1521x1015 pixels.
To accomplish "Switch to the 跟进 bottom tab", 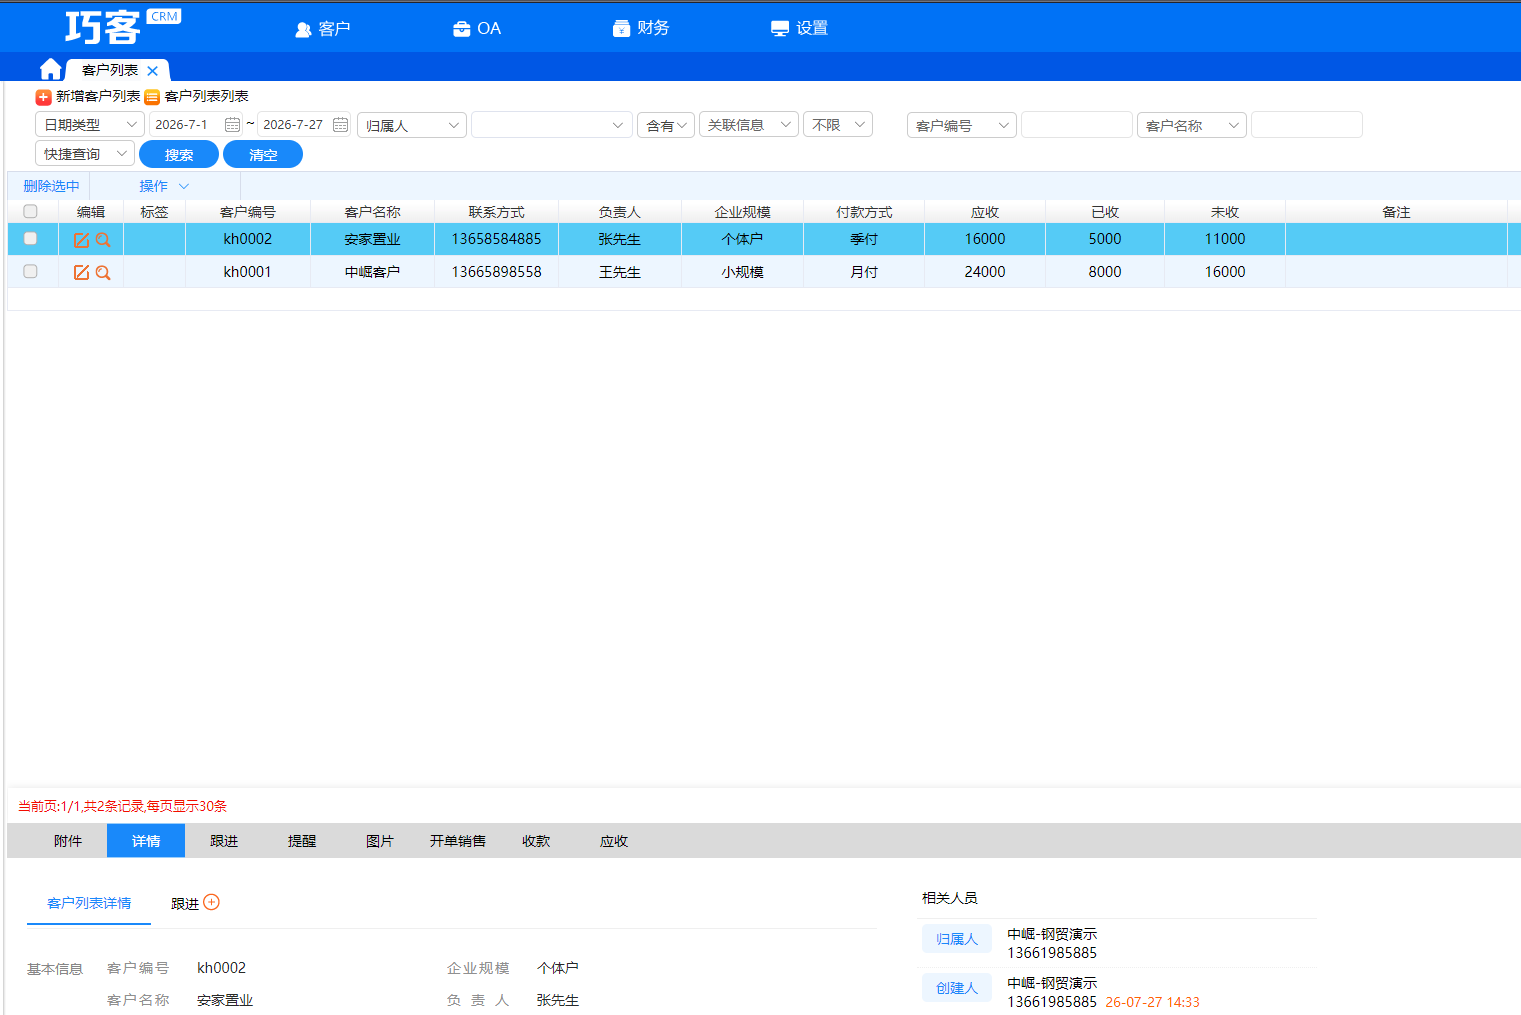I will [224, 841].
